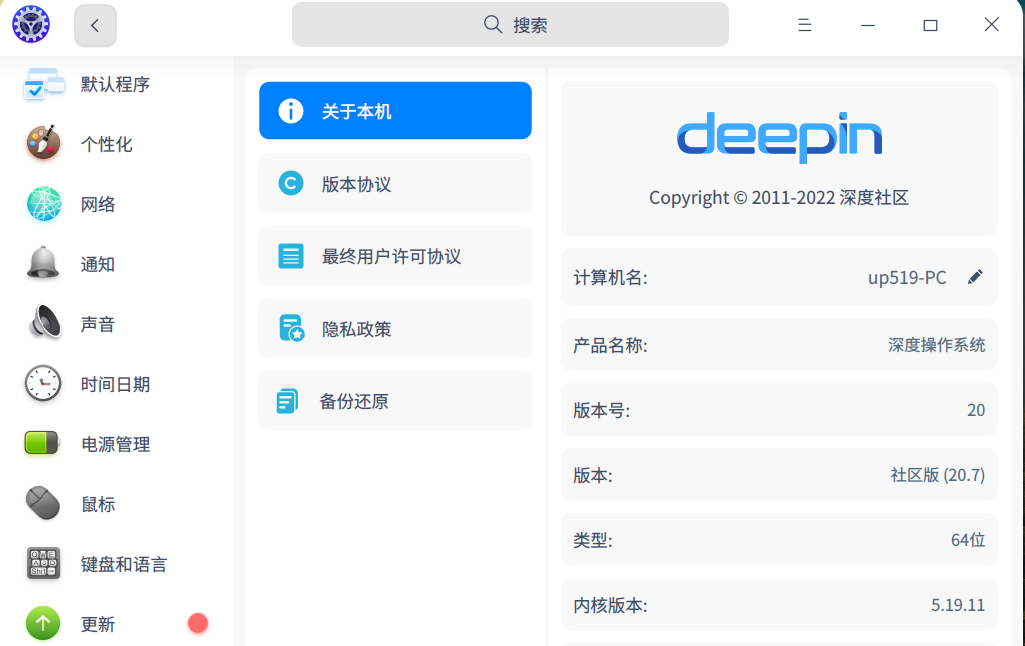Open the 备份还原 page
This screenshot has width=1025, height=646.
click(395, 401)
